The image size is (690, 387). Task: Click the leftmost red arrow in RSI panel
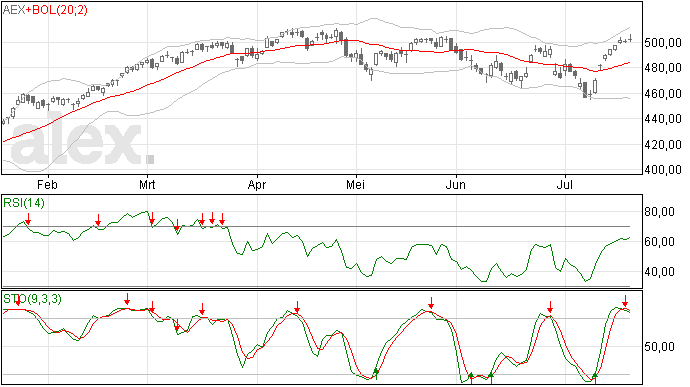click(28, 219)
